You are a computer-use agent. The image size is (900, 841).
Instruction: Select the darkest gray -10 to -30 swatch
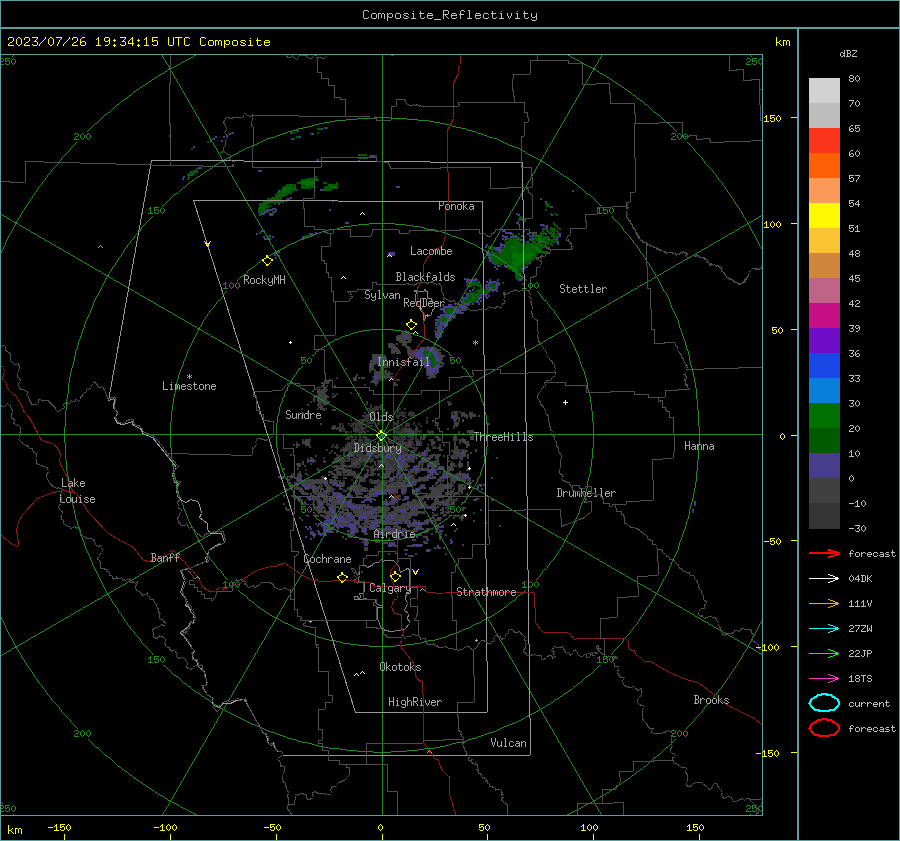pos(824,516)
